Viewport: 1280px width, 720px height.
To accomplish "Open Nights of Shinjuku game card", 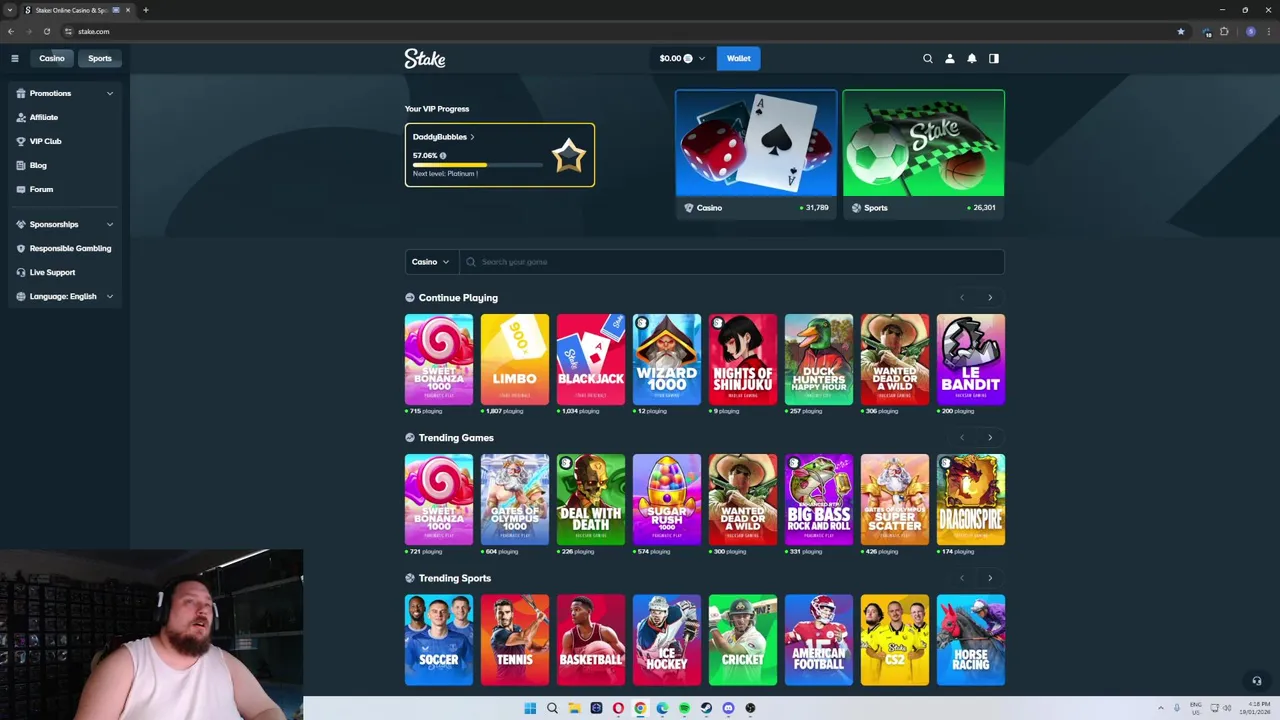I will (x=743, y=359).
